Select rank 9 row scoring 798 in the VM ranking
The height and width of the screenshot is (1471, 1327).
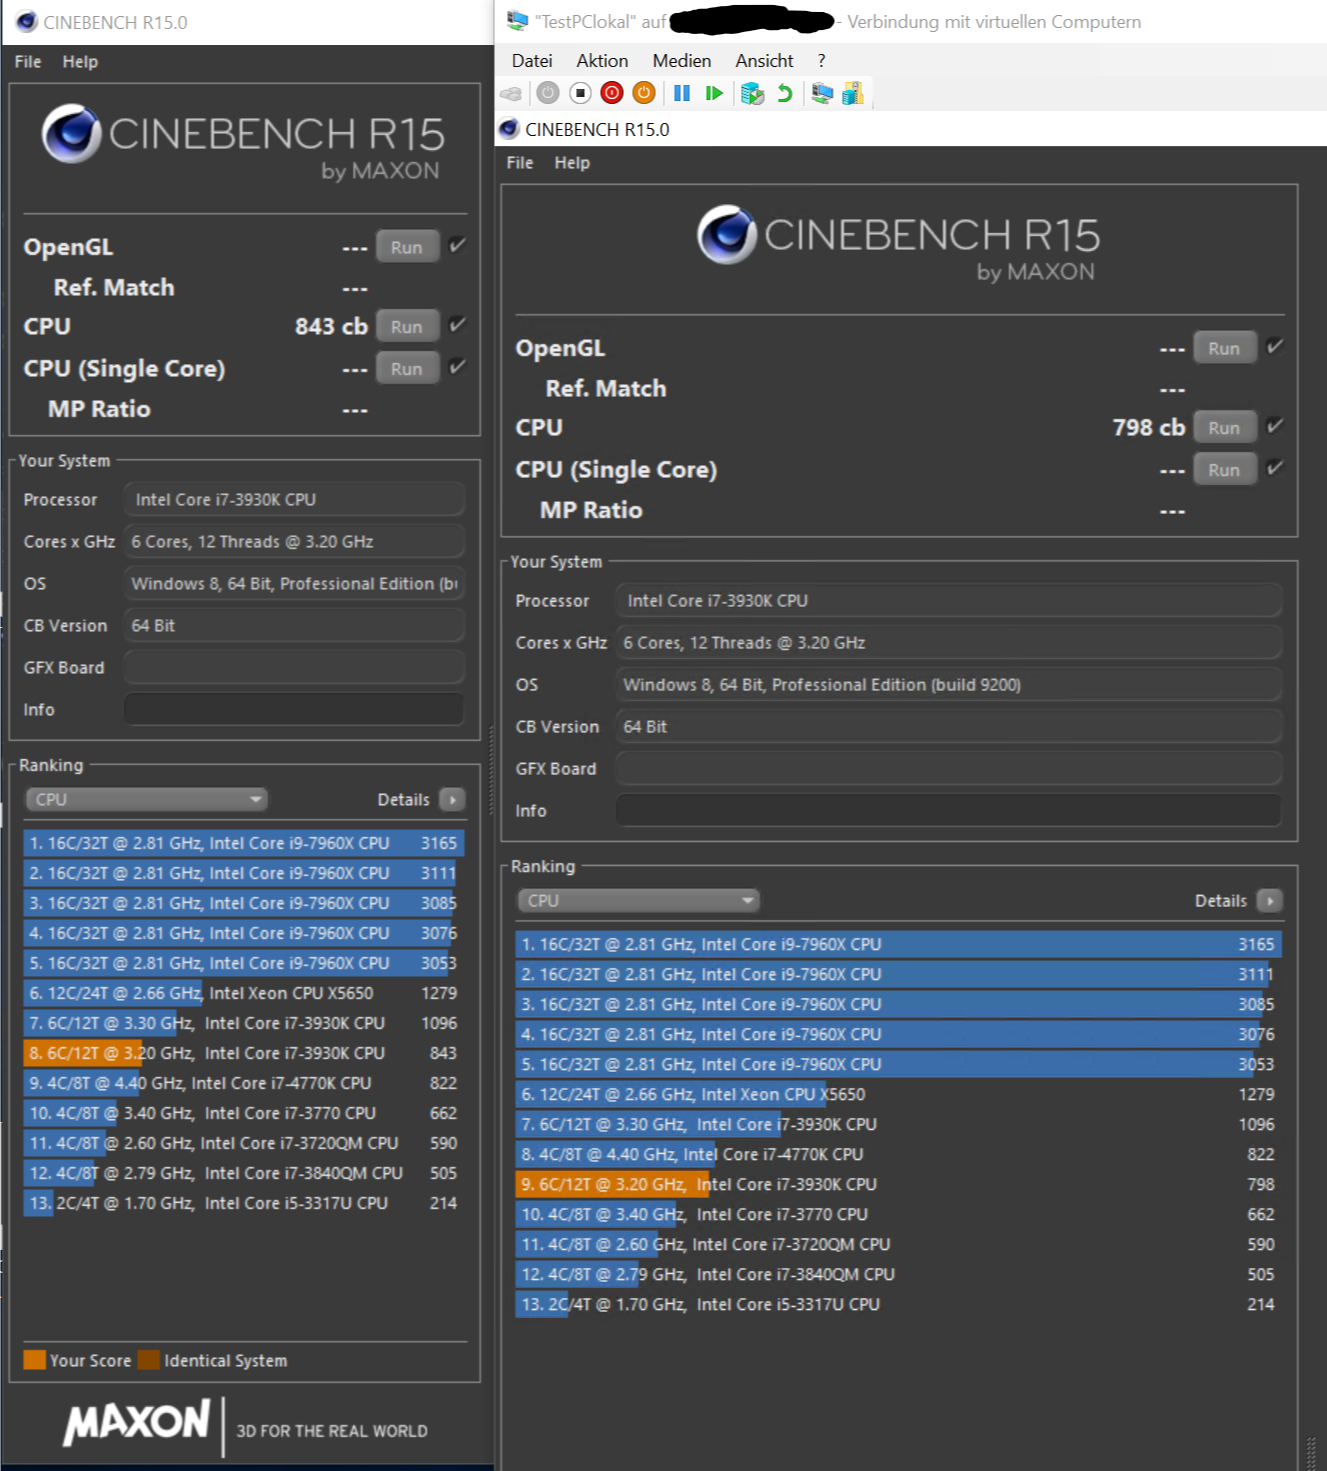pyautogui.click(x=899, y=1184)
